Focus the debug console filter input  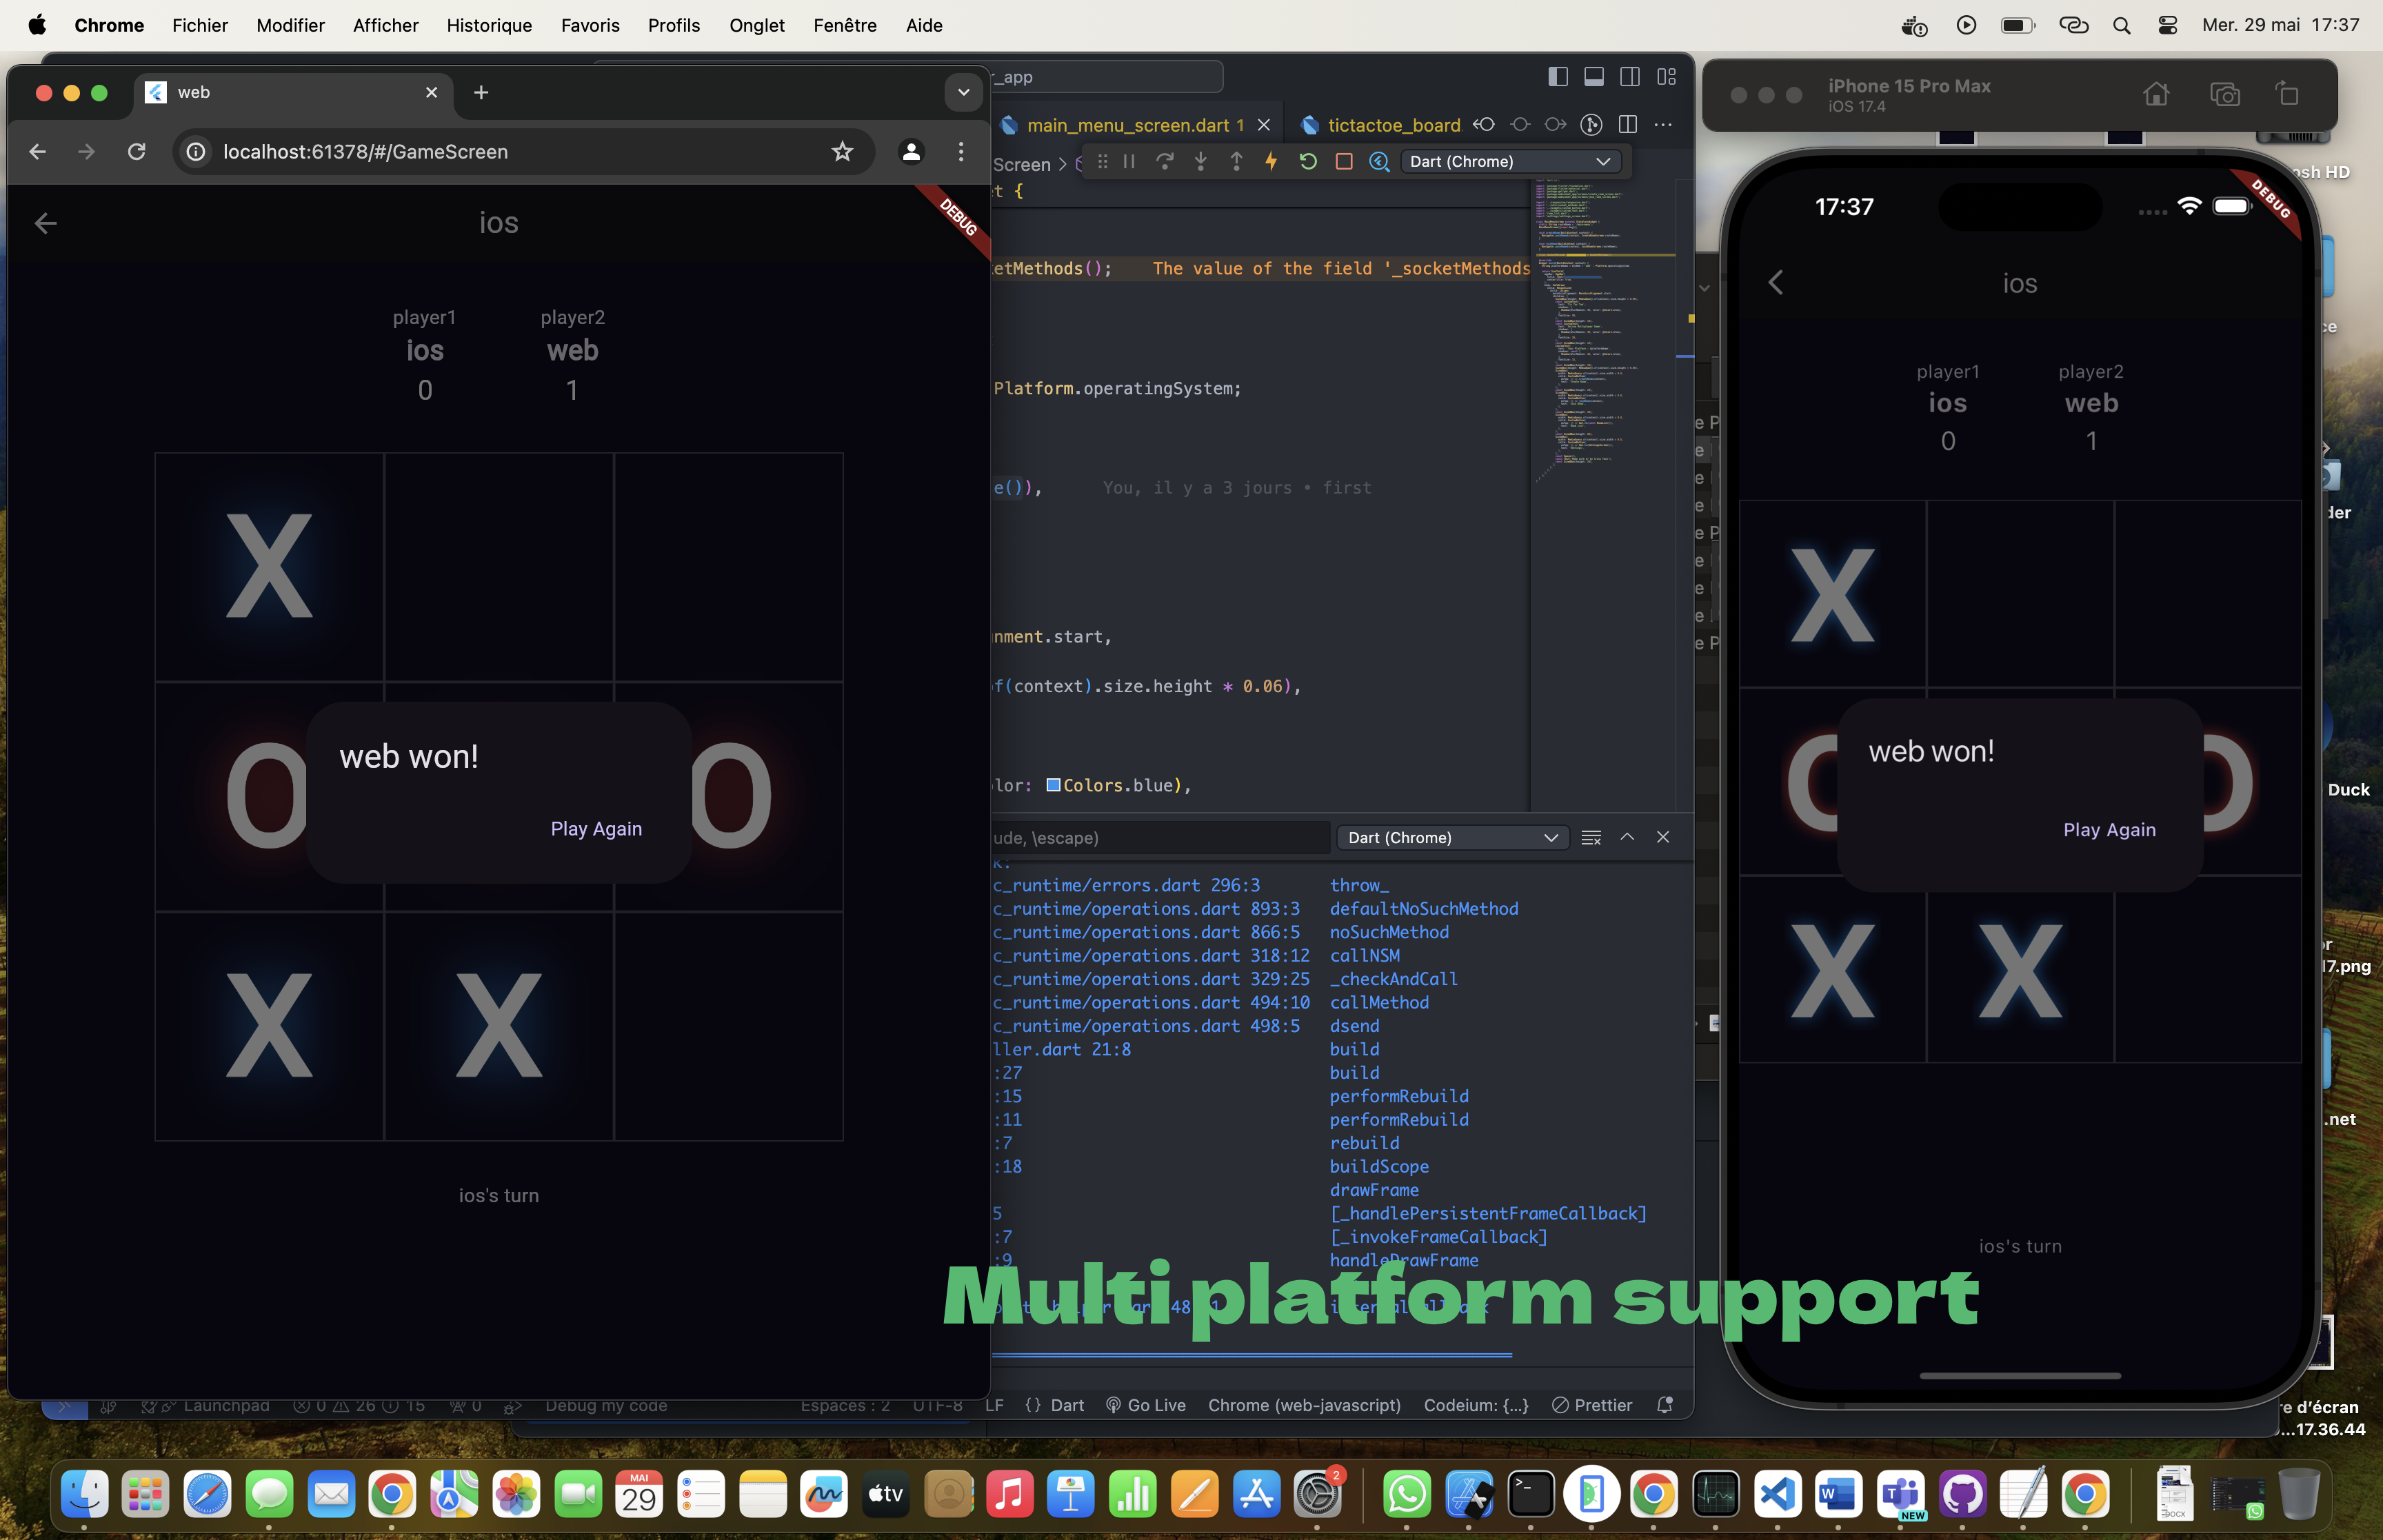tap(1160, 837)
